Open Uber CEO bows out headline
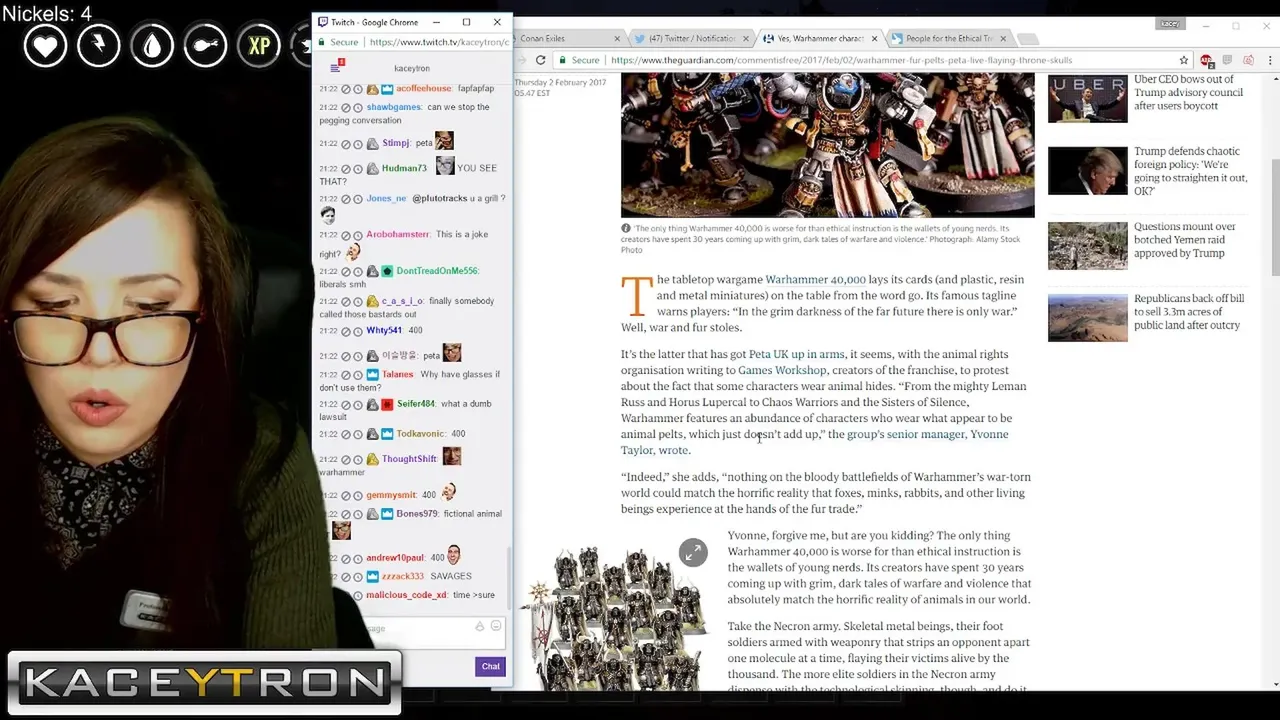This screenshot has width=1280, height=720. (x=1187, y=92)
